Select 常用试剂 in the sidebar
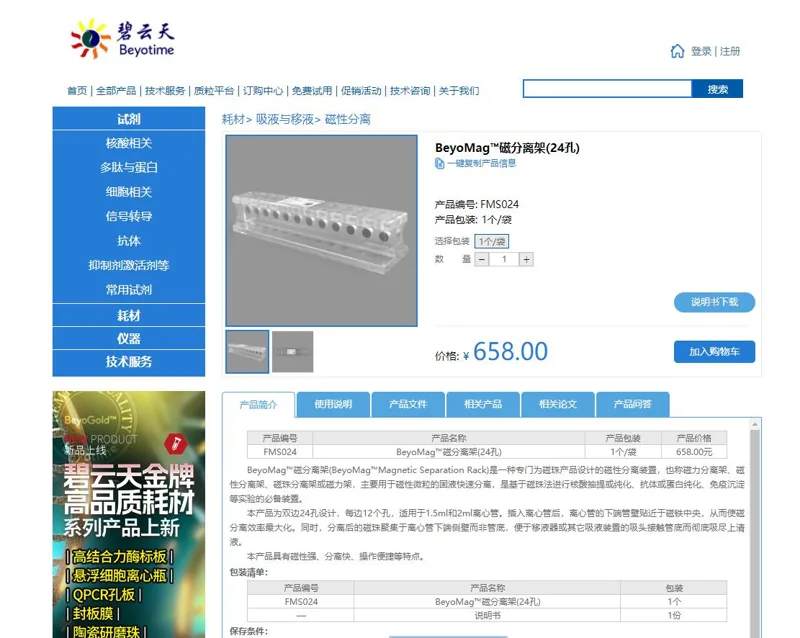Image resolution: width=800 pixels, height=638 pixels. click(129, 290)
